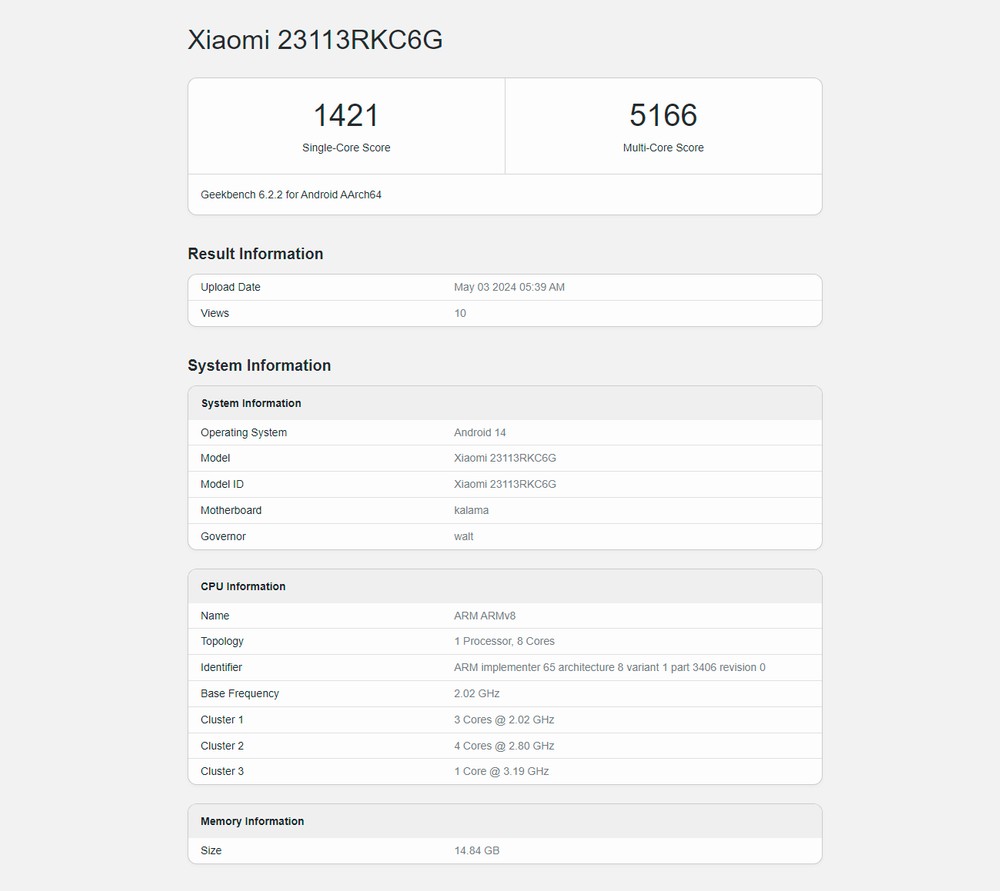Click the Single-Core Score label
This screenshot has width=1000, height=891.
pyautogui.click(x=346, y=148)
